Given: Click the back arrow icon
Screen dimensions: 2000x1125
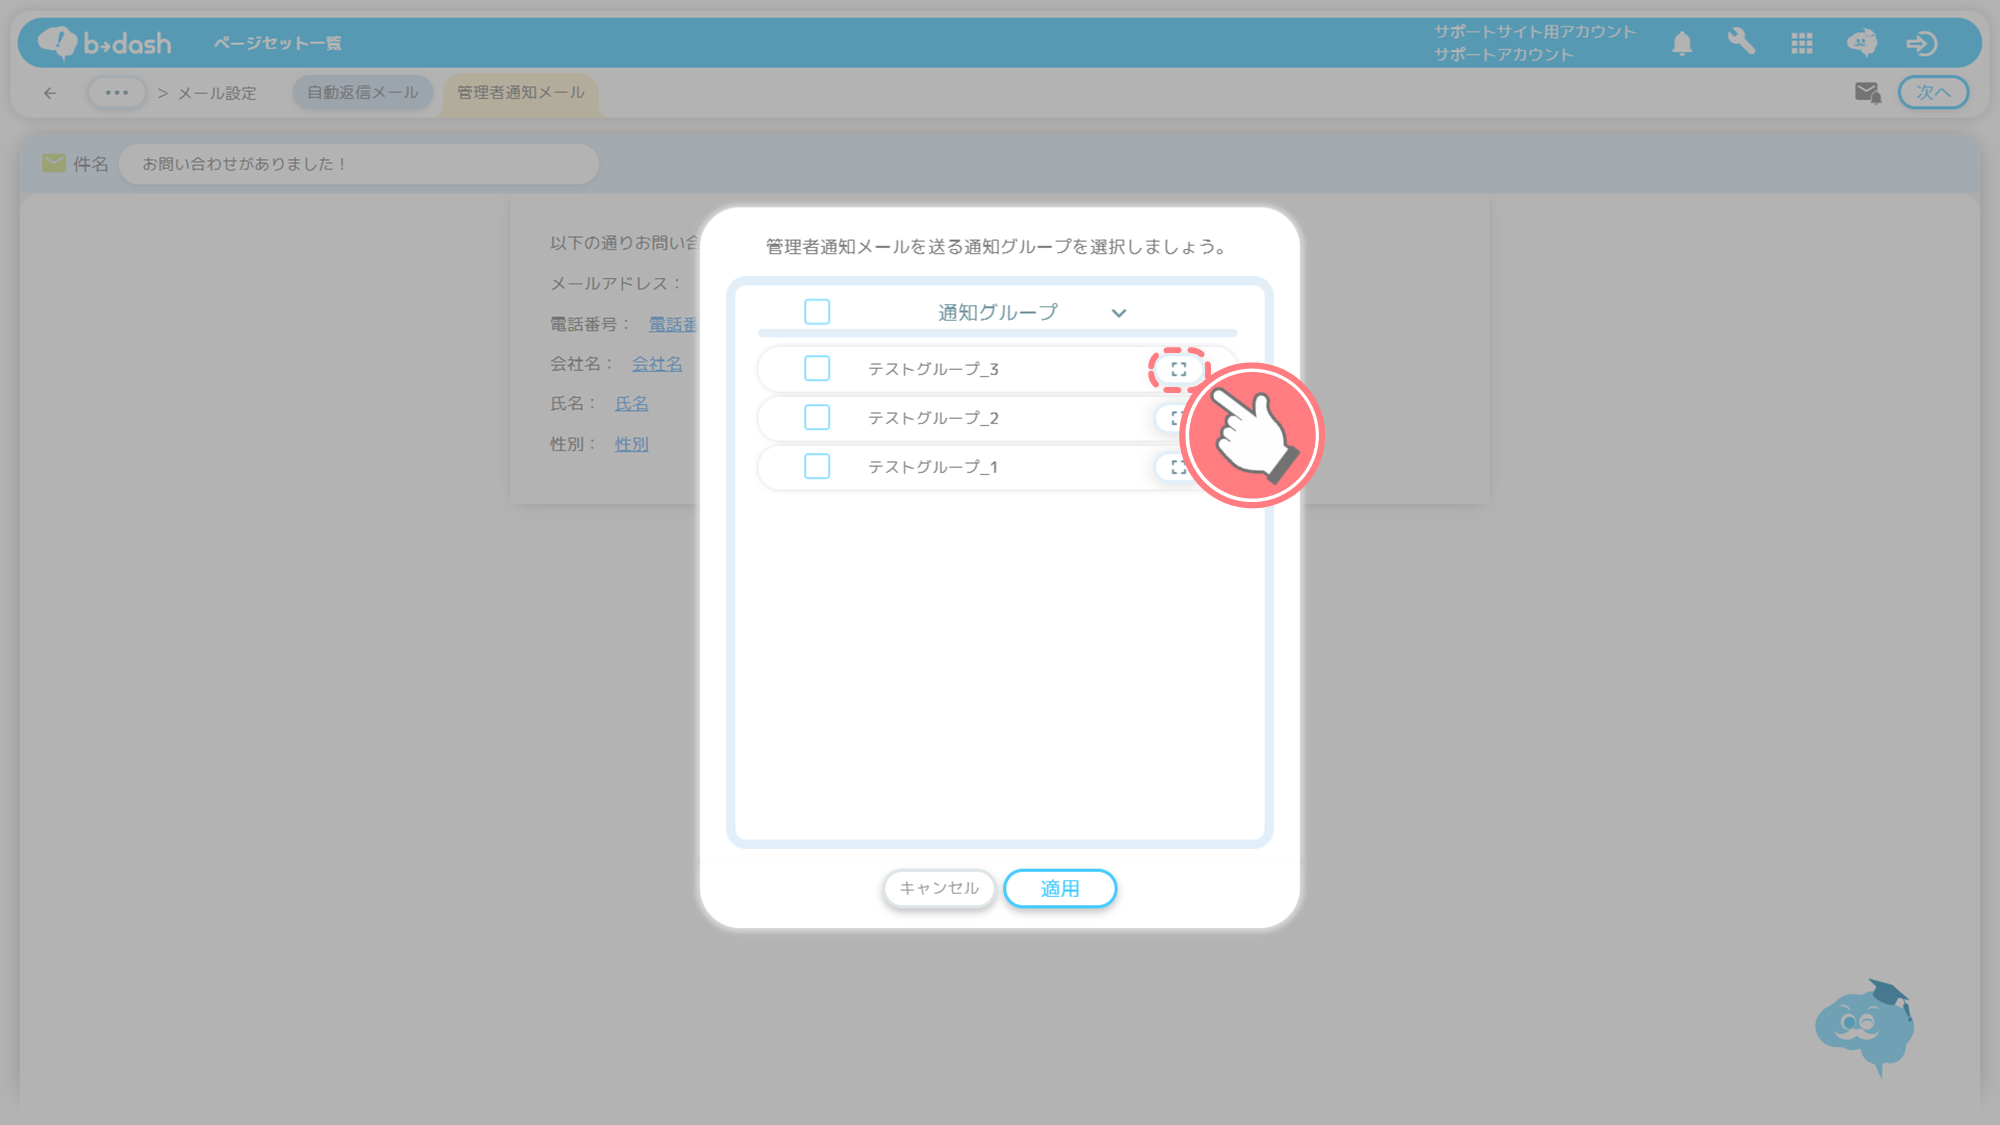Looking at the screenshot, I should click(x=50, y=93).
